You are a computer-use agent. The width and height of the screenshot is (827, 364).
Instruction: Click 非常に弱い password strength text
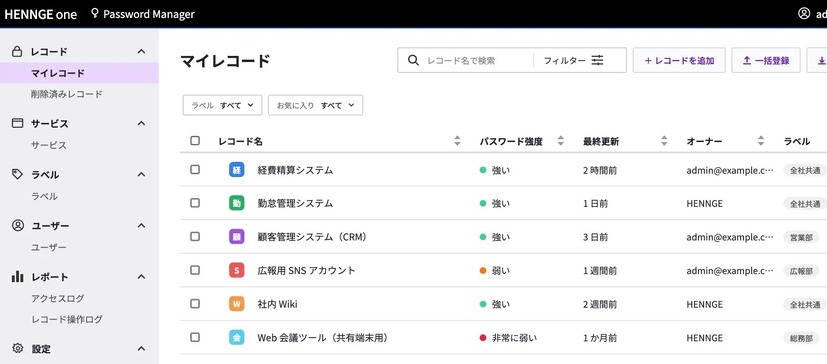(515, 338)
